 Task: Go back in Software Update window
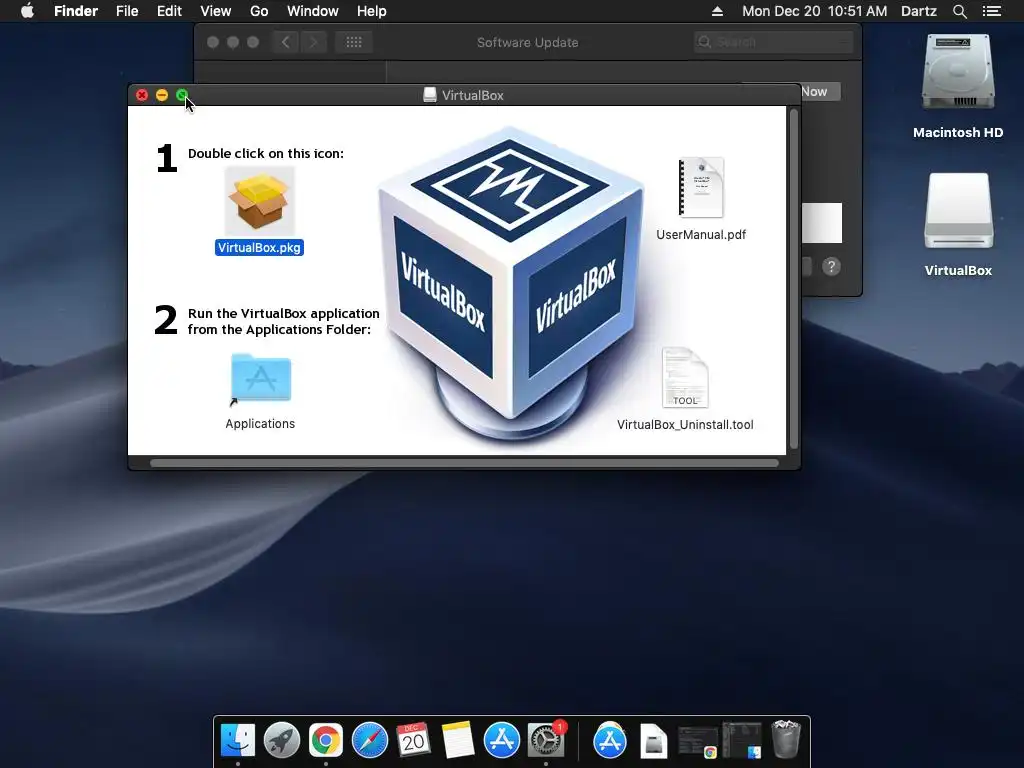point(285,42)
